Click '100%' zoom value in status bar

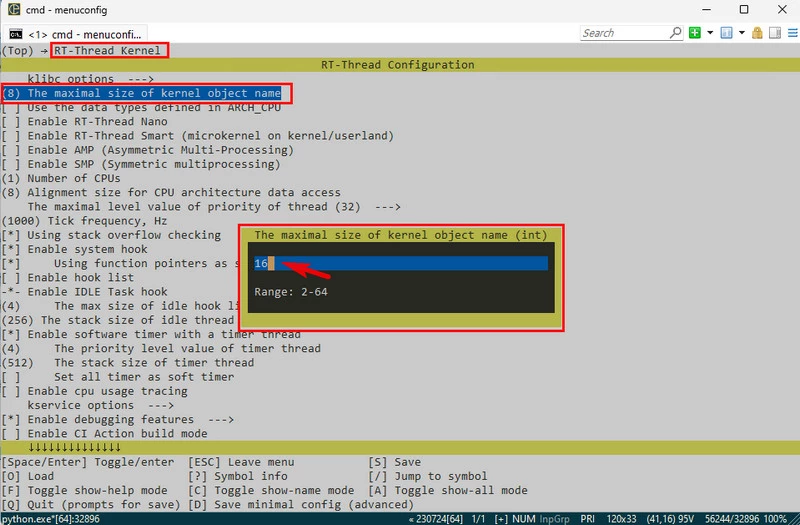click(775, 519)
